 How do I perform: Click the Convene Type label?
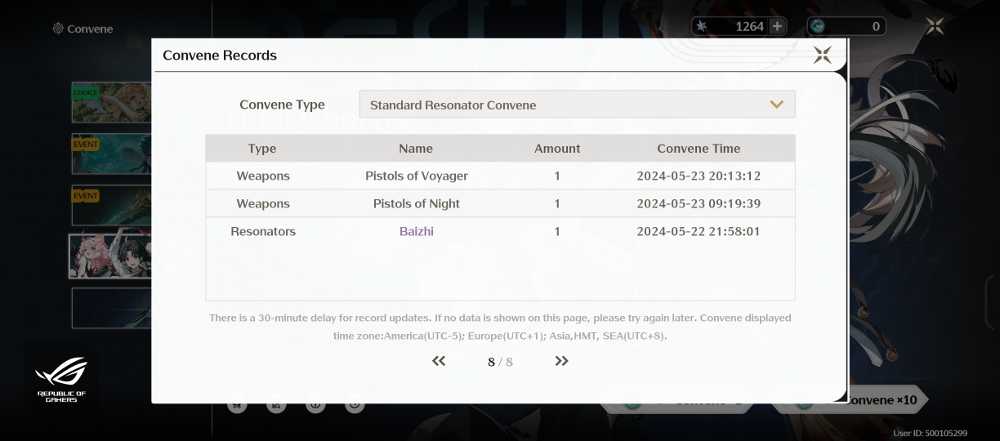coord(282,105)
